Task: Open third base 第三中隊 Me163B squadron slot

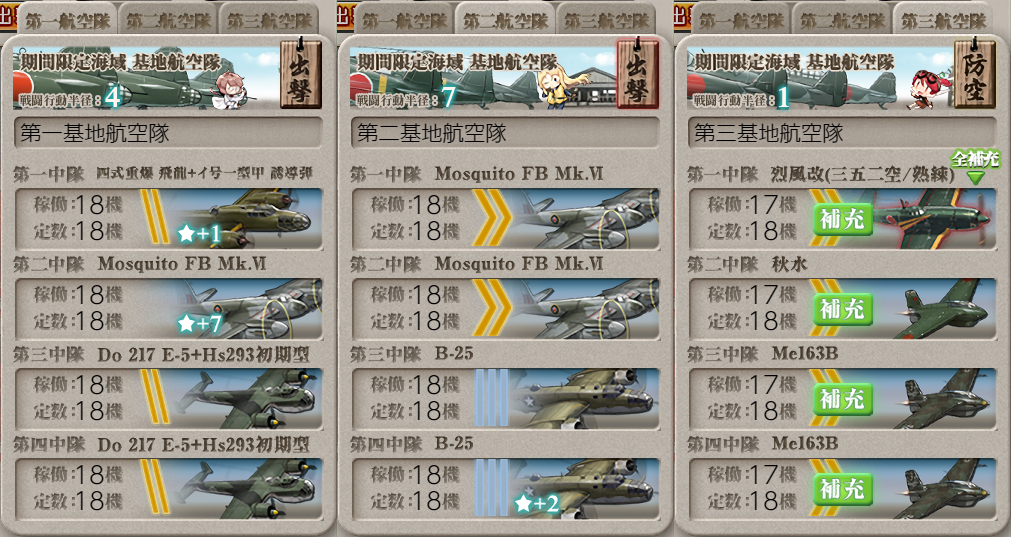Action: 842,398
